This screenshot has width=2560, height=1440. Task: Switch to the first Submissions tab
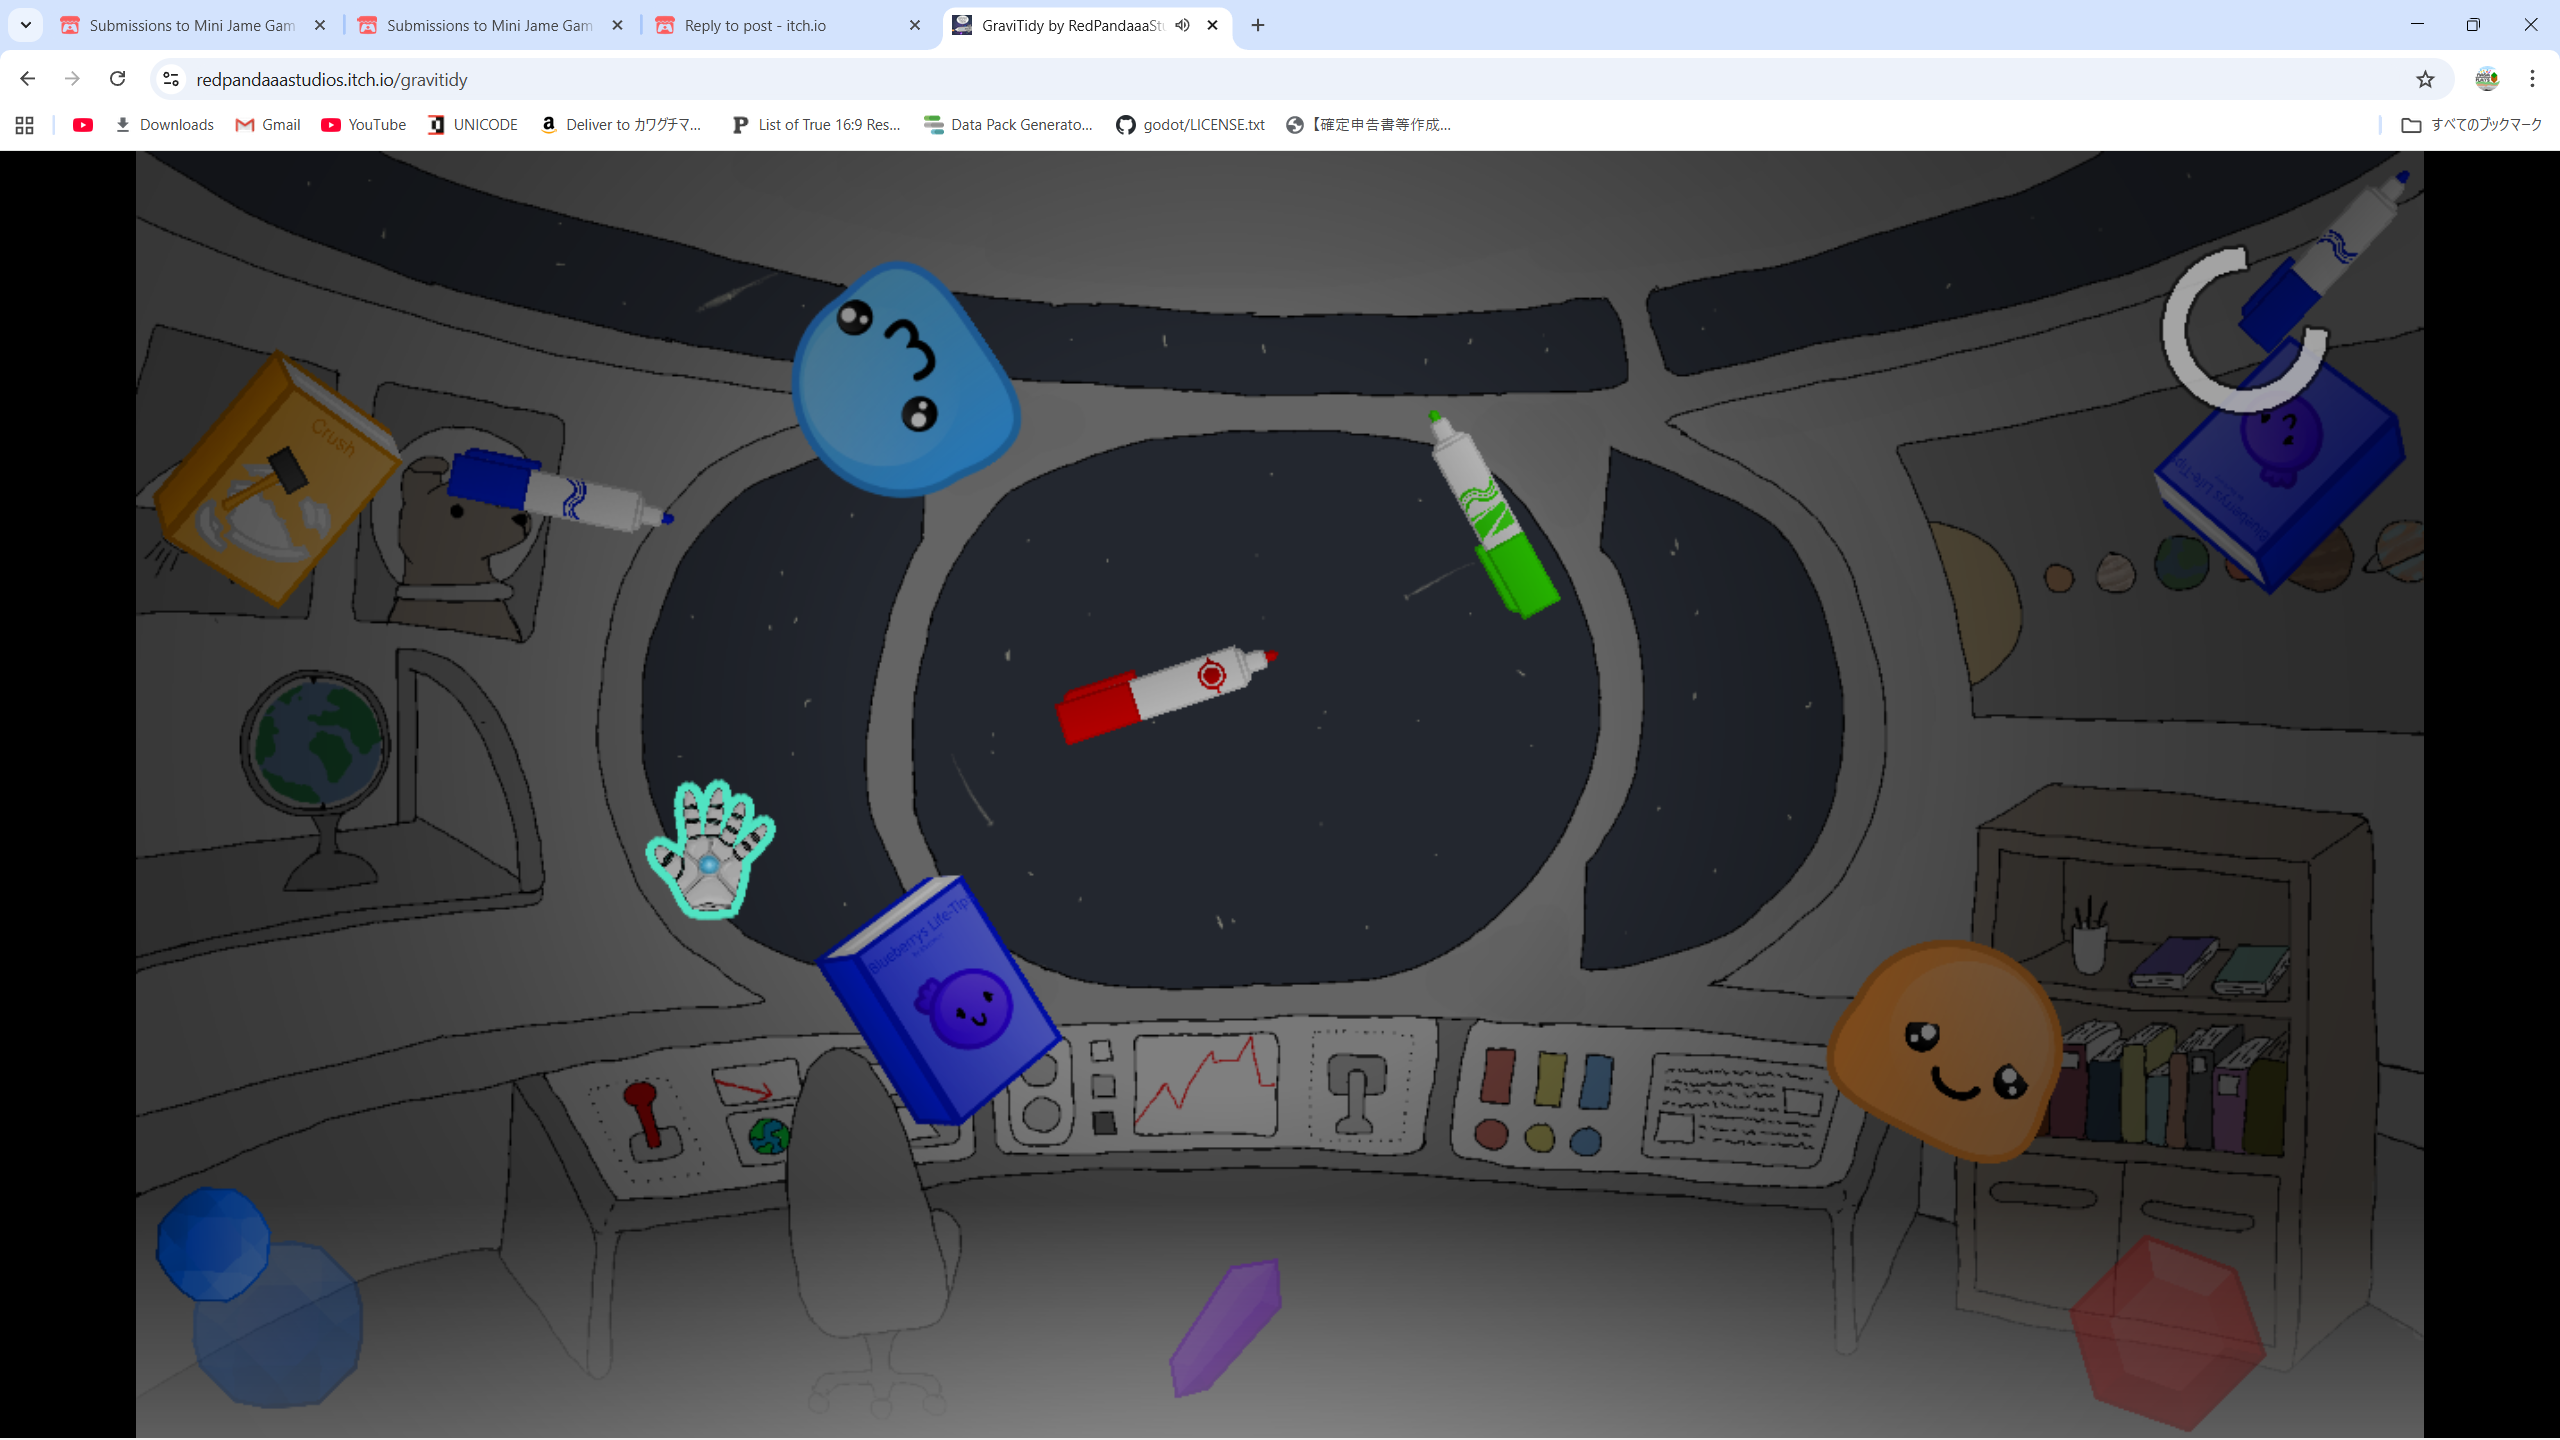click(190, 25)
